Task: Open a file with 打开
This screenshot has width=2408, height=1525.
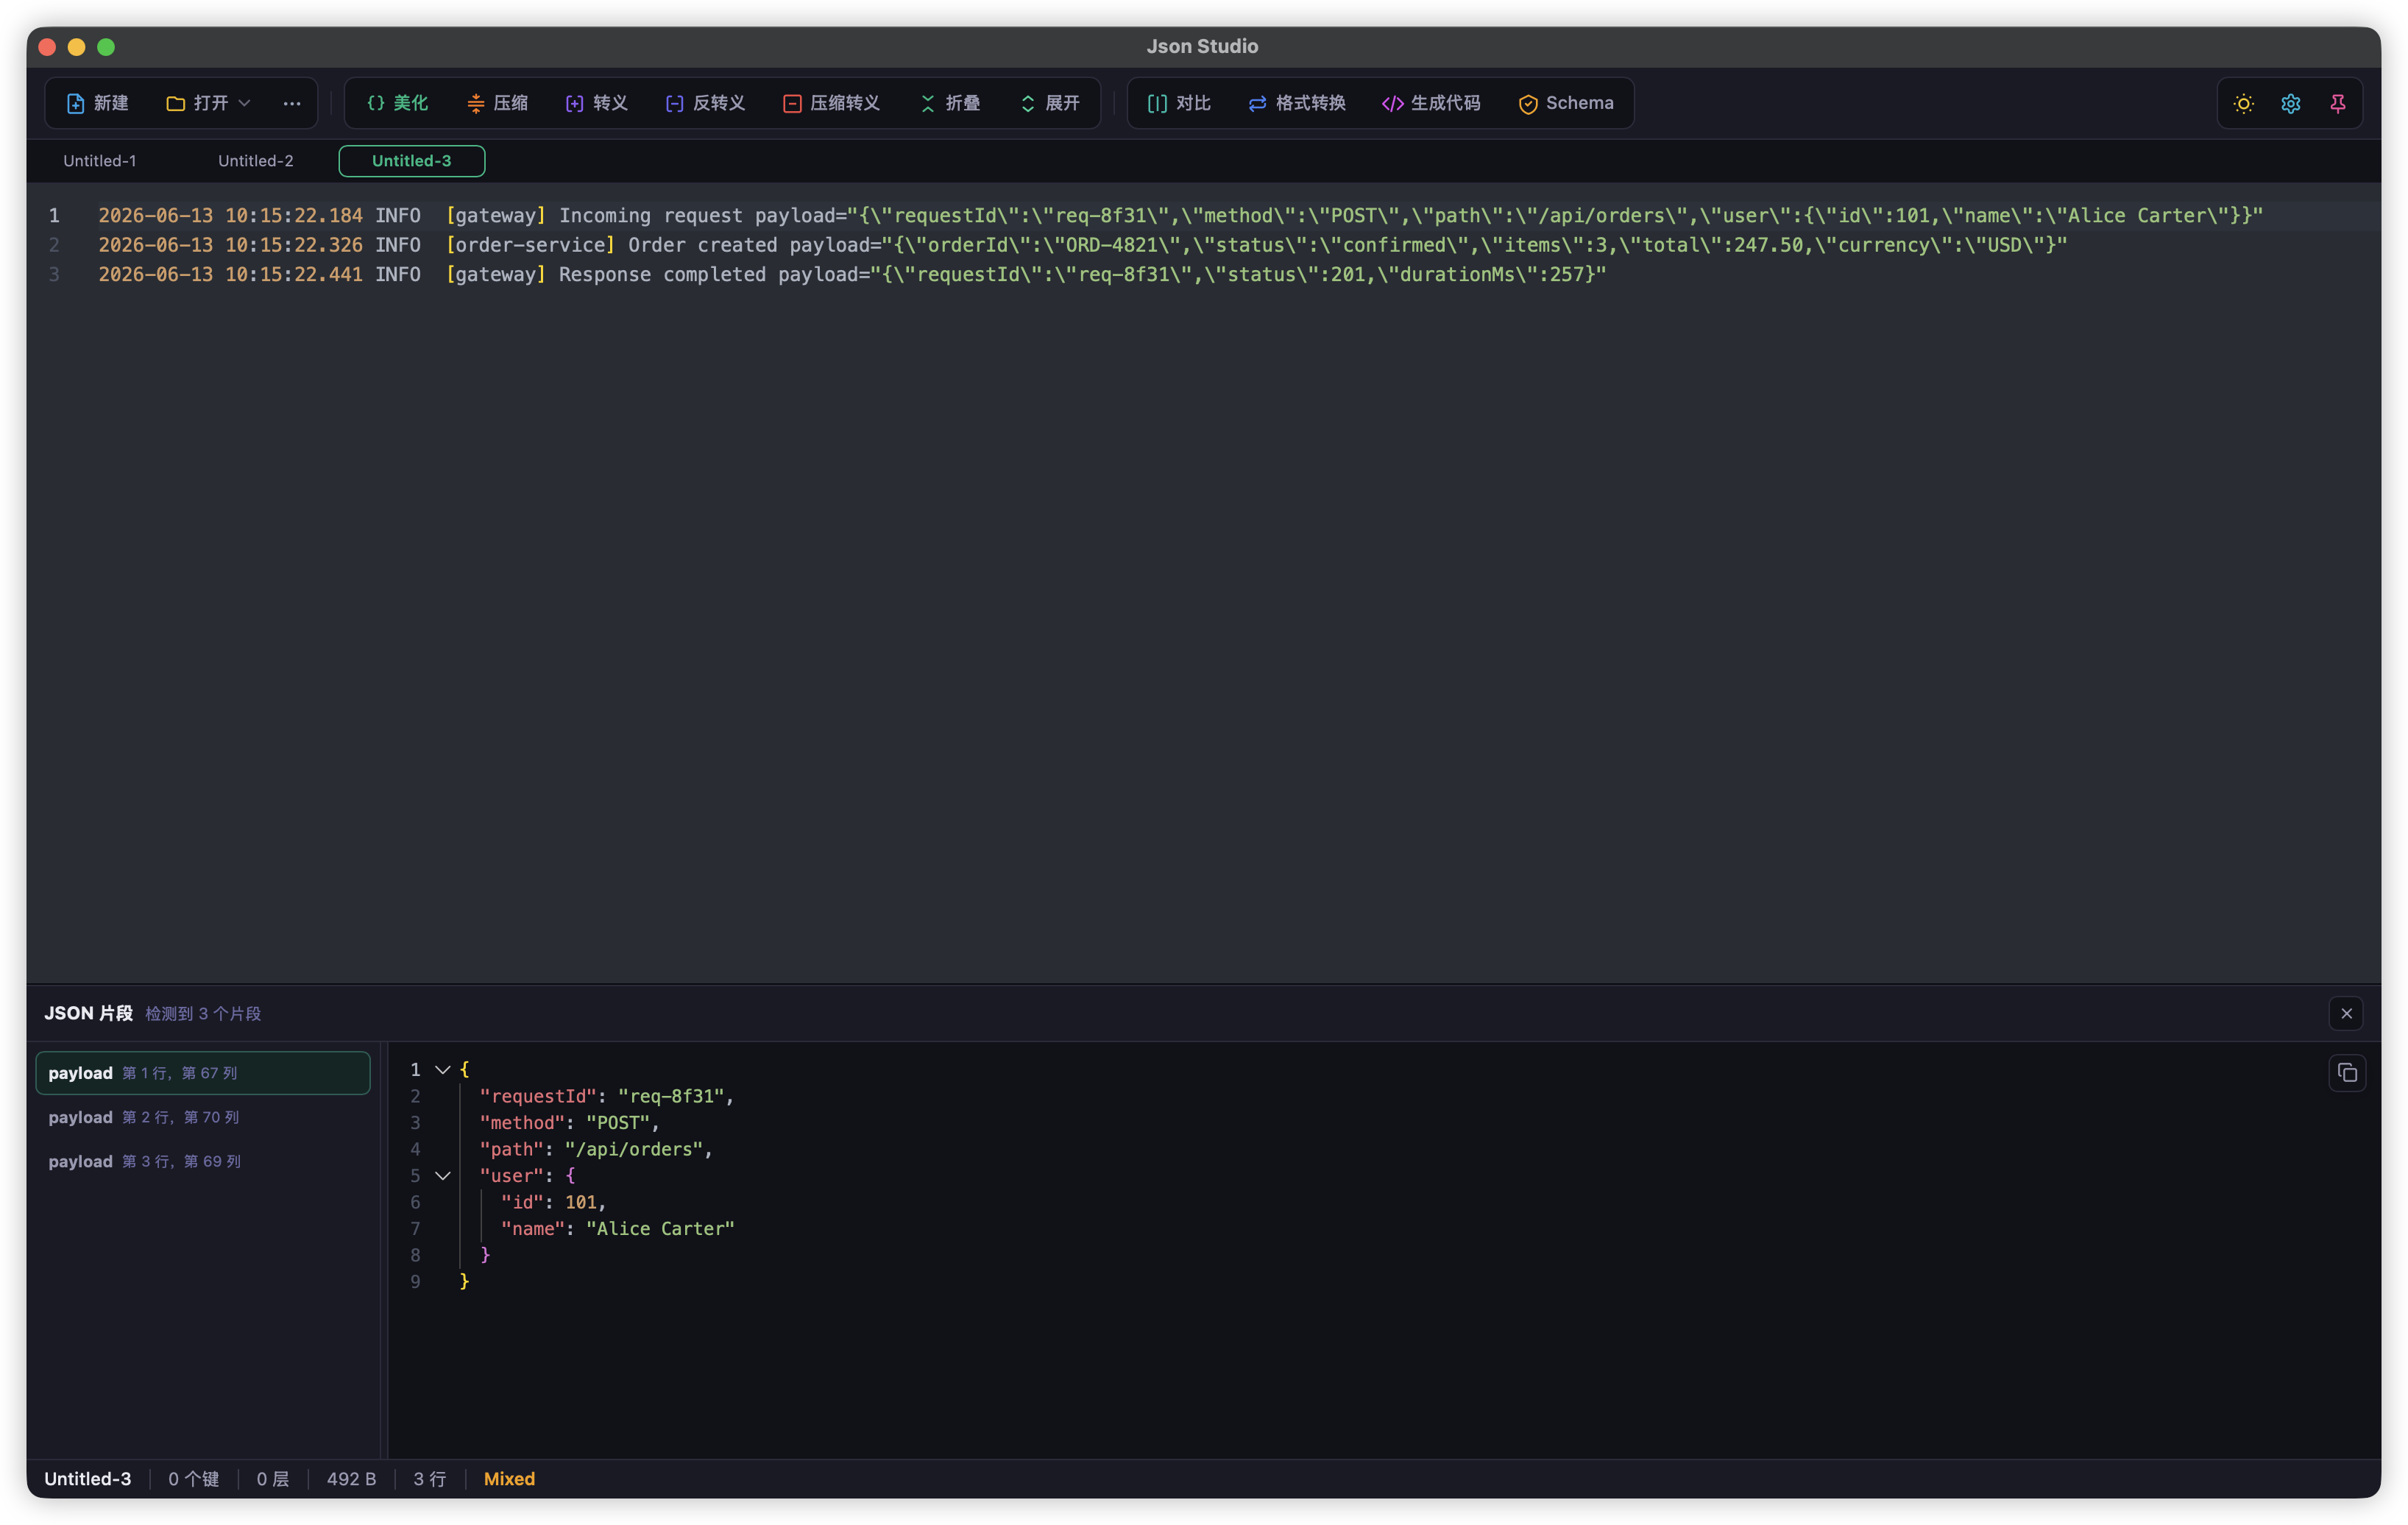Action: pyautogui.click(x=197, y=103)
